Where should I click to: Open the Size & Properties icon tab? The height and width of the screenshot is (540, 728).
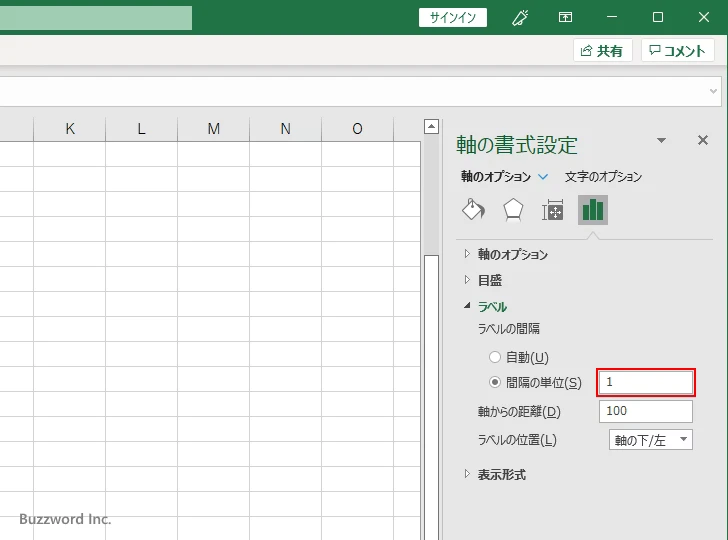[x=552, y=210]
